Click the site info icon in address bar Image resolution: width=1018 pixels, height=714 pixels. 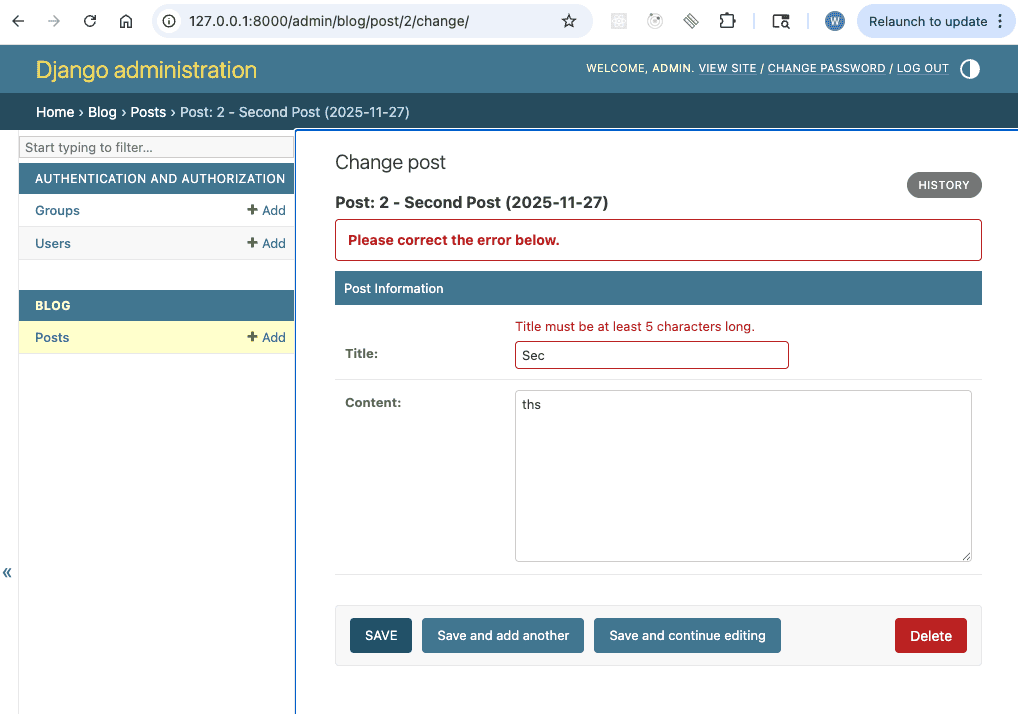click(x=170, y=21)
